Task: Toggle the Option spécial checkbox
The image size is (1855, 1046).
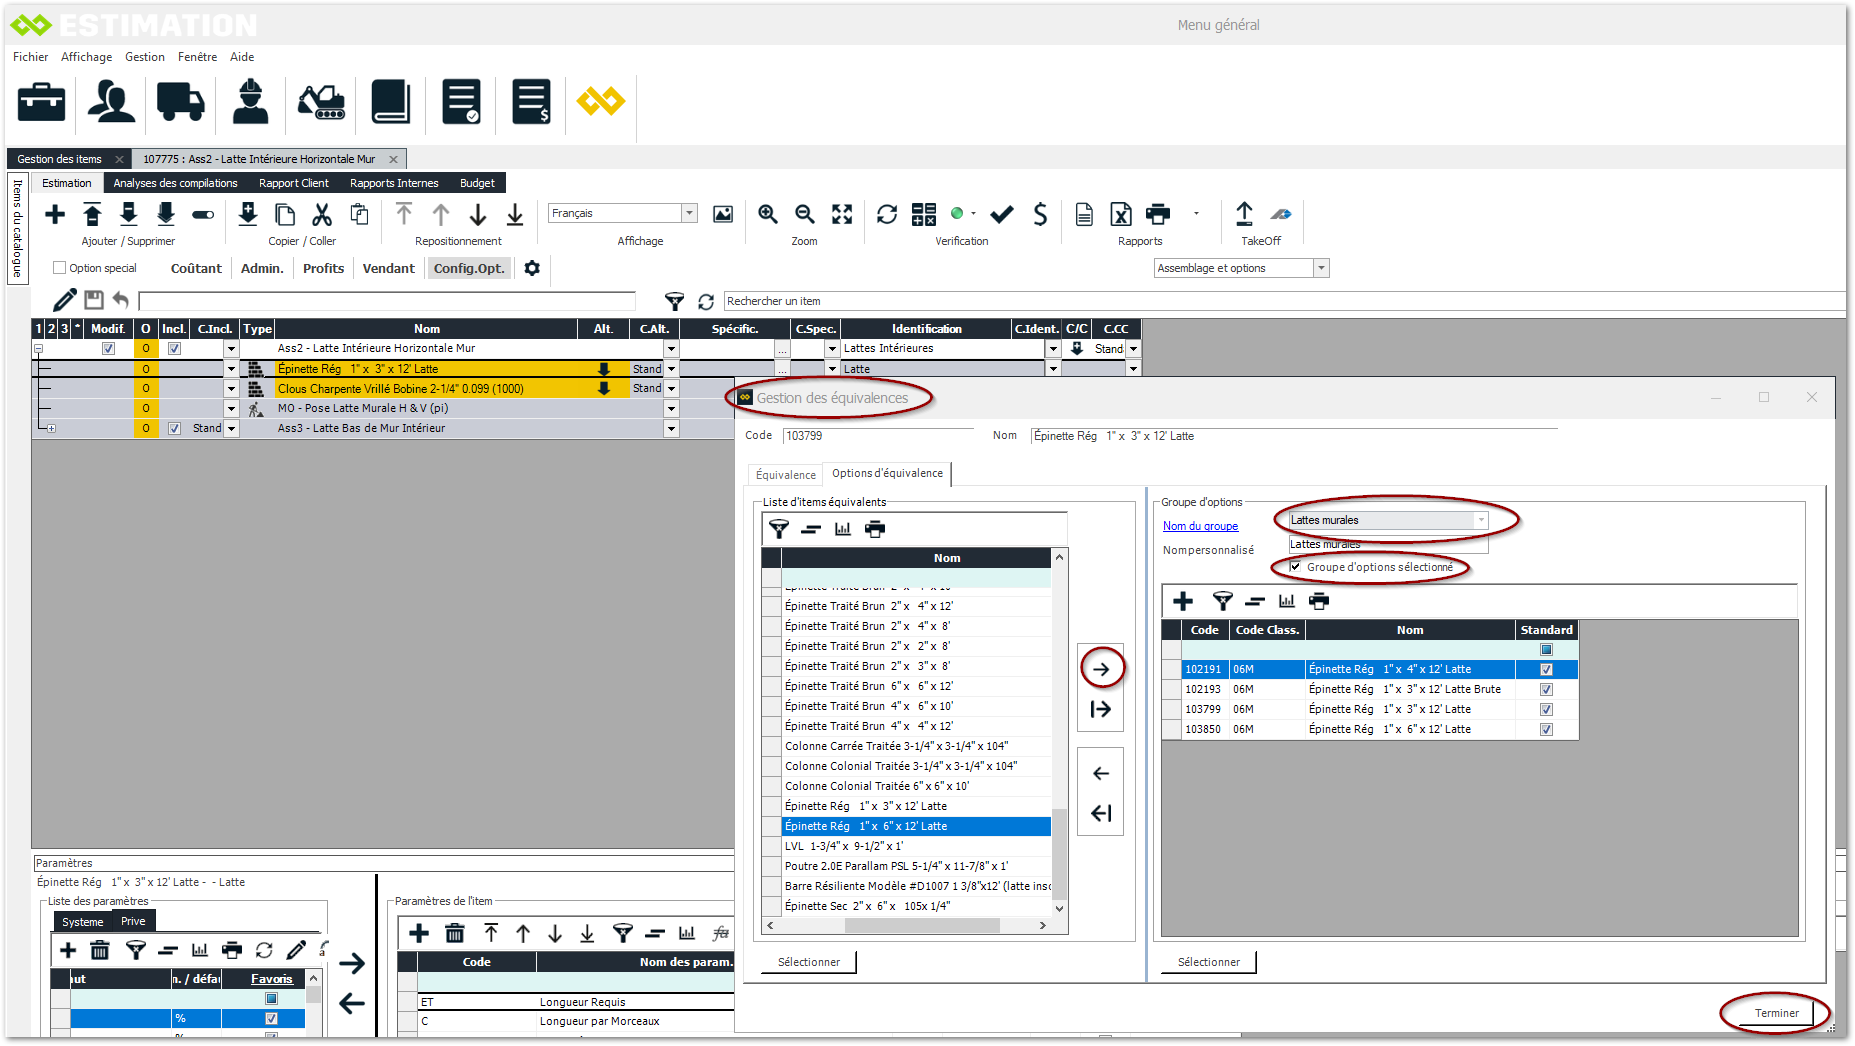Action: click(60, 268)
